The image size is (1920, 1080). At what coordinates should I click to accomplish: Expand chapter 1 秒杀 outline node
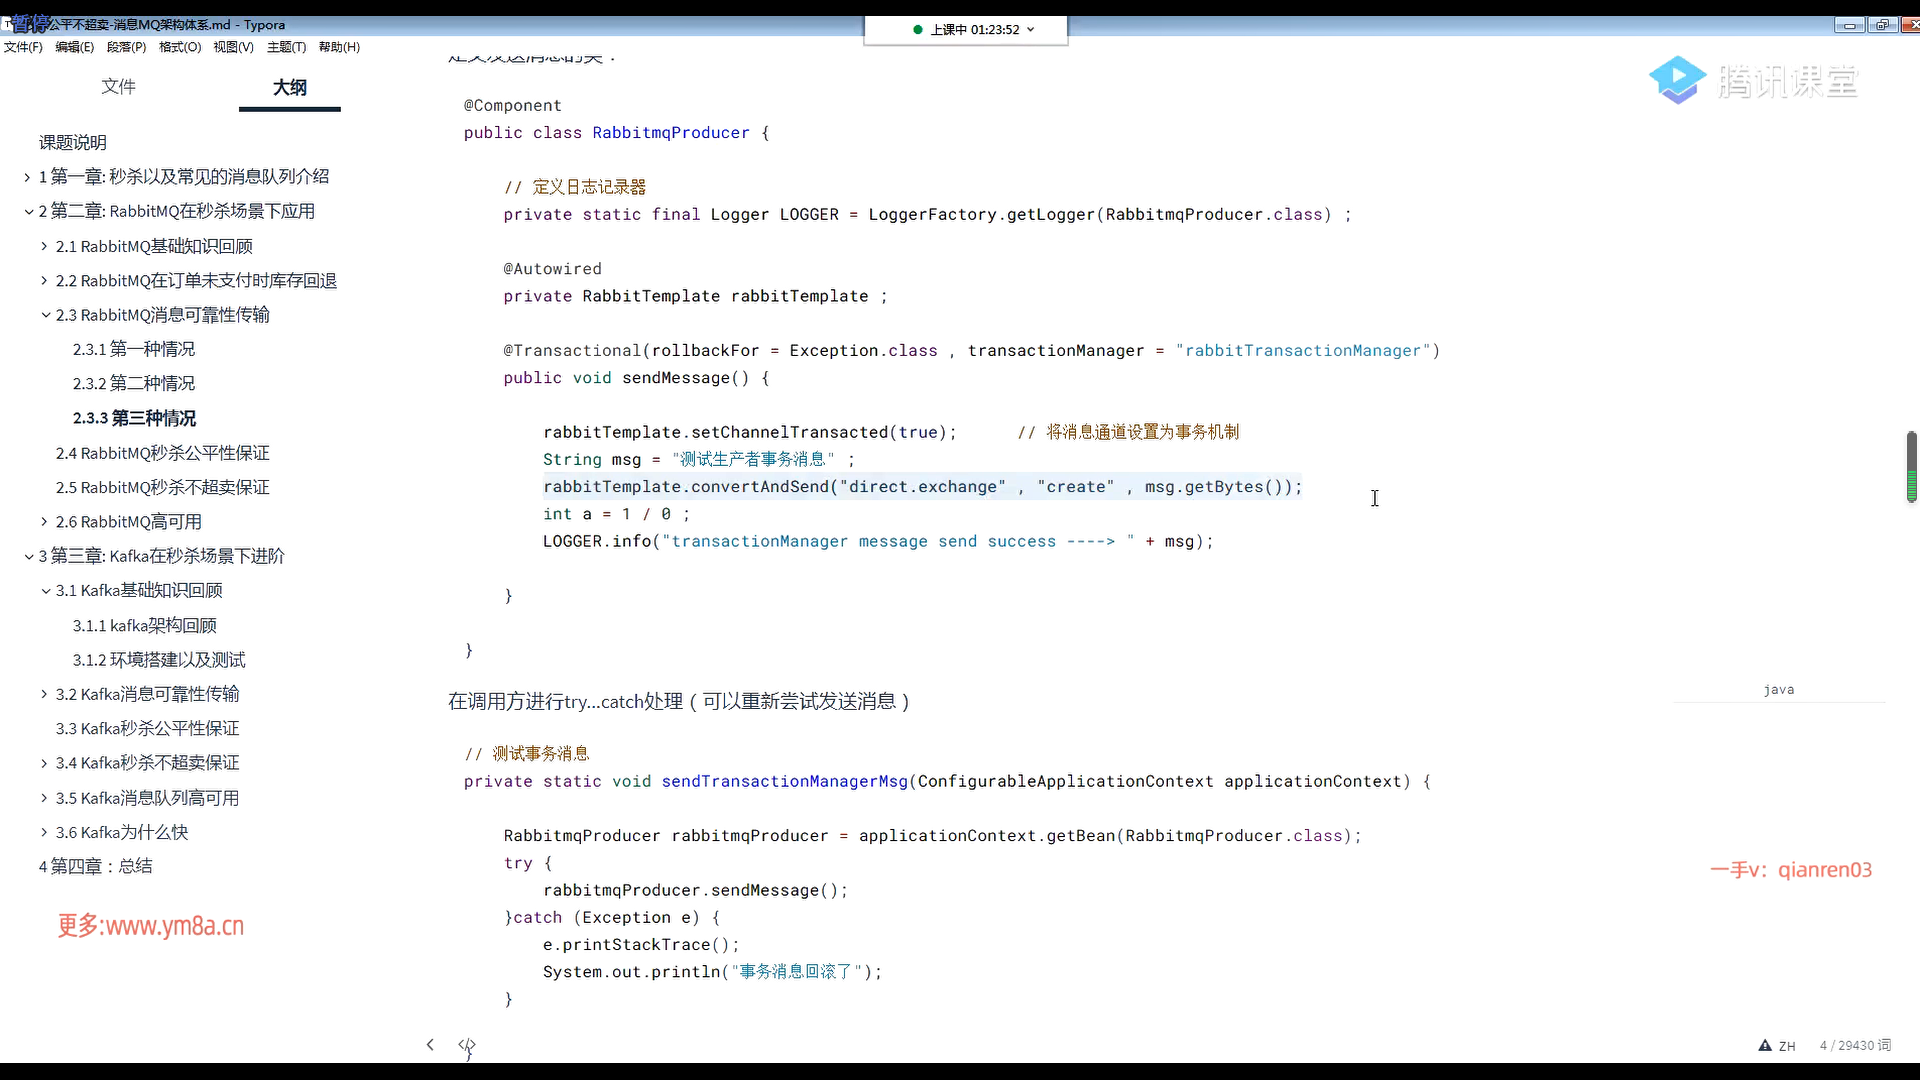28,177
